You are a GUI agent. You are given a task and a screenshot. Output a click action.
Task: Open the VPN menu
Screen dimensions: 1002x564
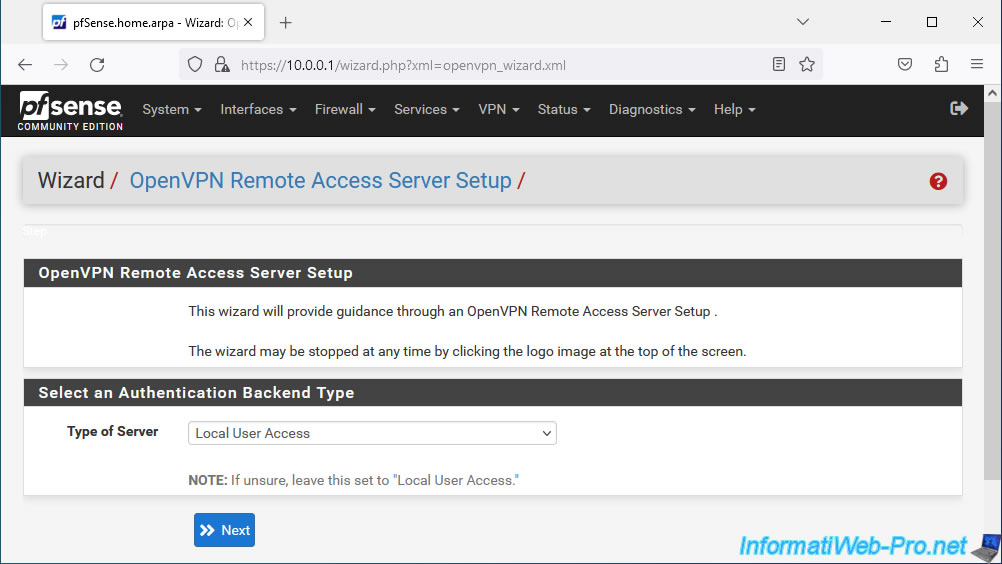pyautogui.click(x=498, y=109)
